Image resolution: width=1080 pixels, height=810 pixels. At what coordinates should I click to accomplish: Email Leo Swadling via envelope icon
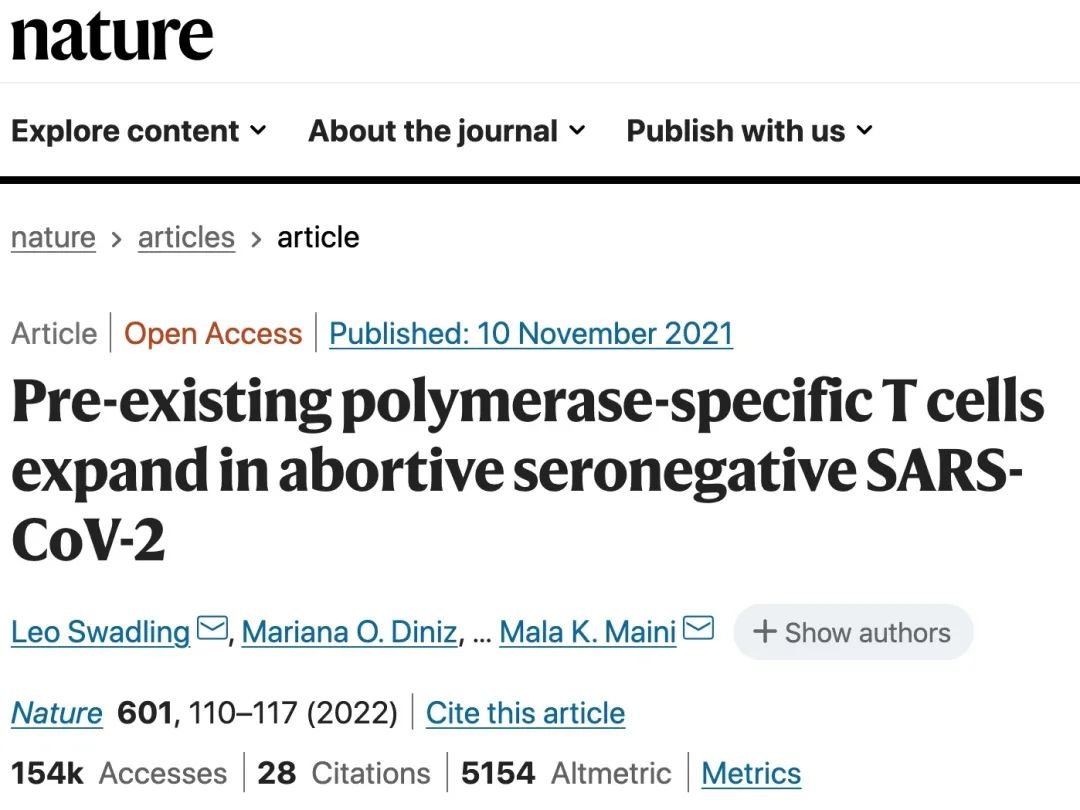click(x=212, y=629)
